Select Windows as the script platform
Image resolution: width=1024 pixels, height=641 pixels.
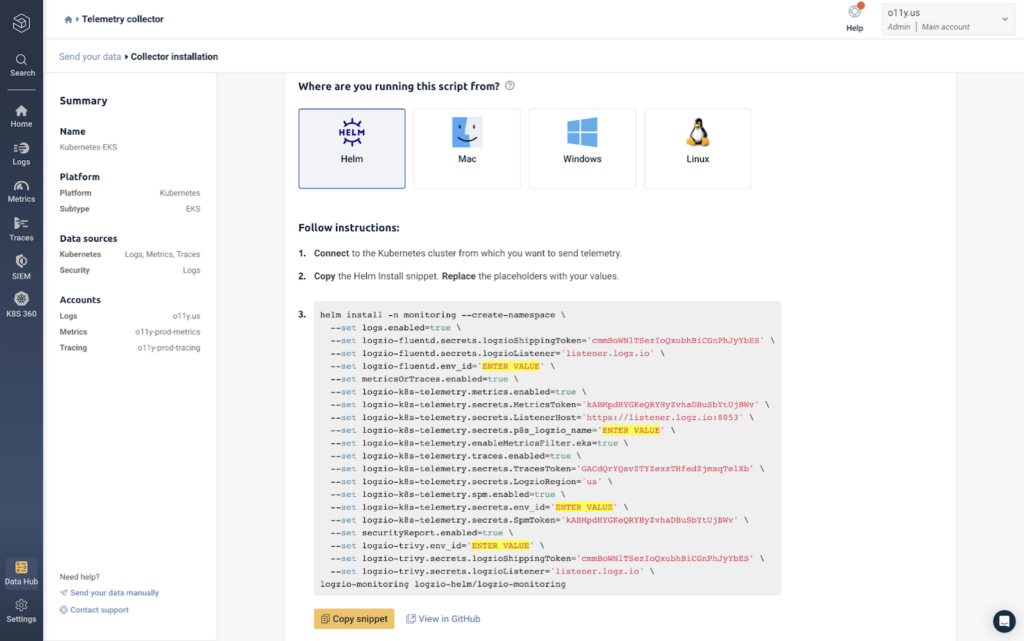pos(582,149)
